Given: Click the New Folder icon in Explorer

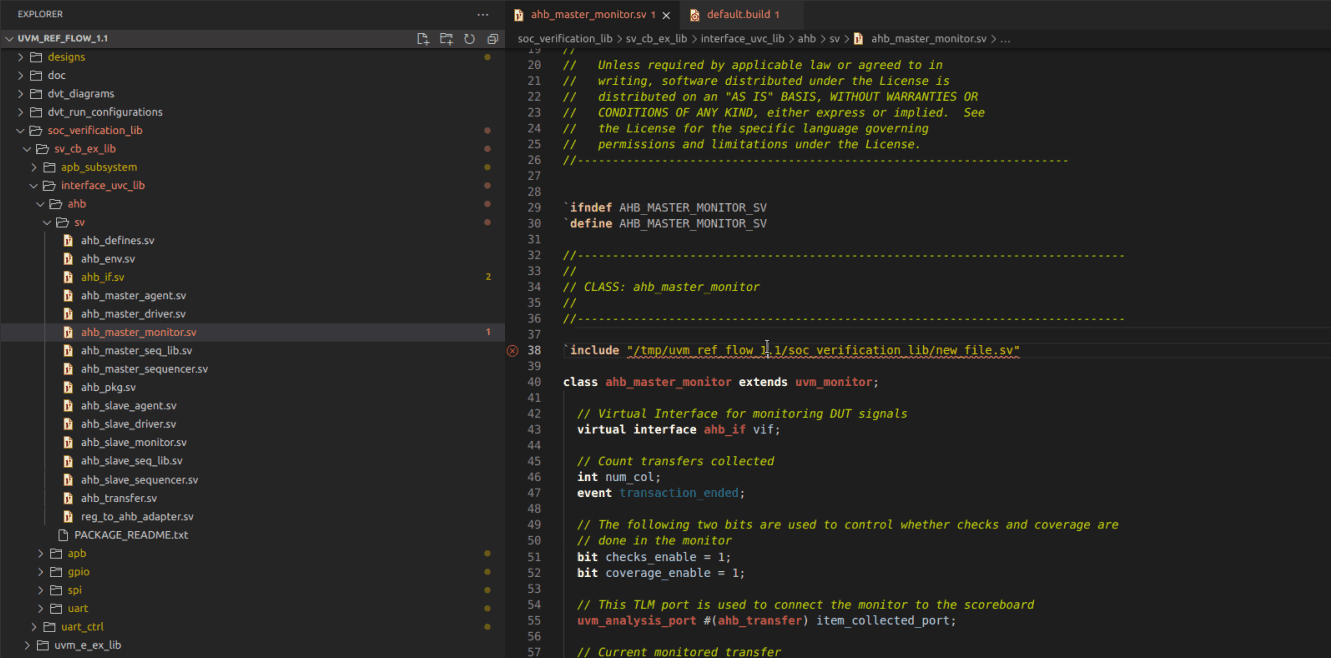Looking at the screenshot, I should (x=446, y=37).
